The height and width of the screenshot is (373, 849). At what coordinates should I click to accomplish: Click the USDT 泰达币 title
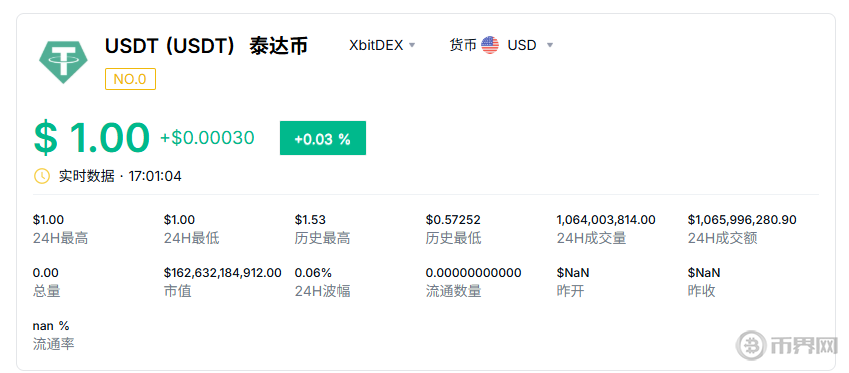pyautogui.click(x=206, y=45)
